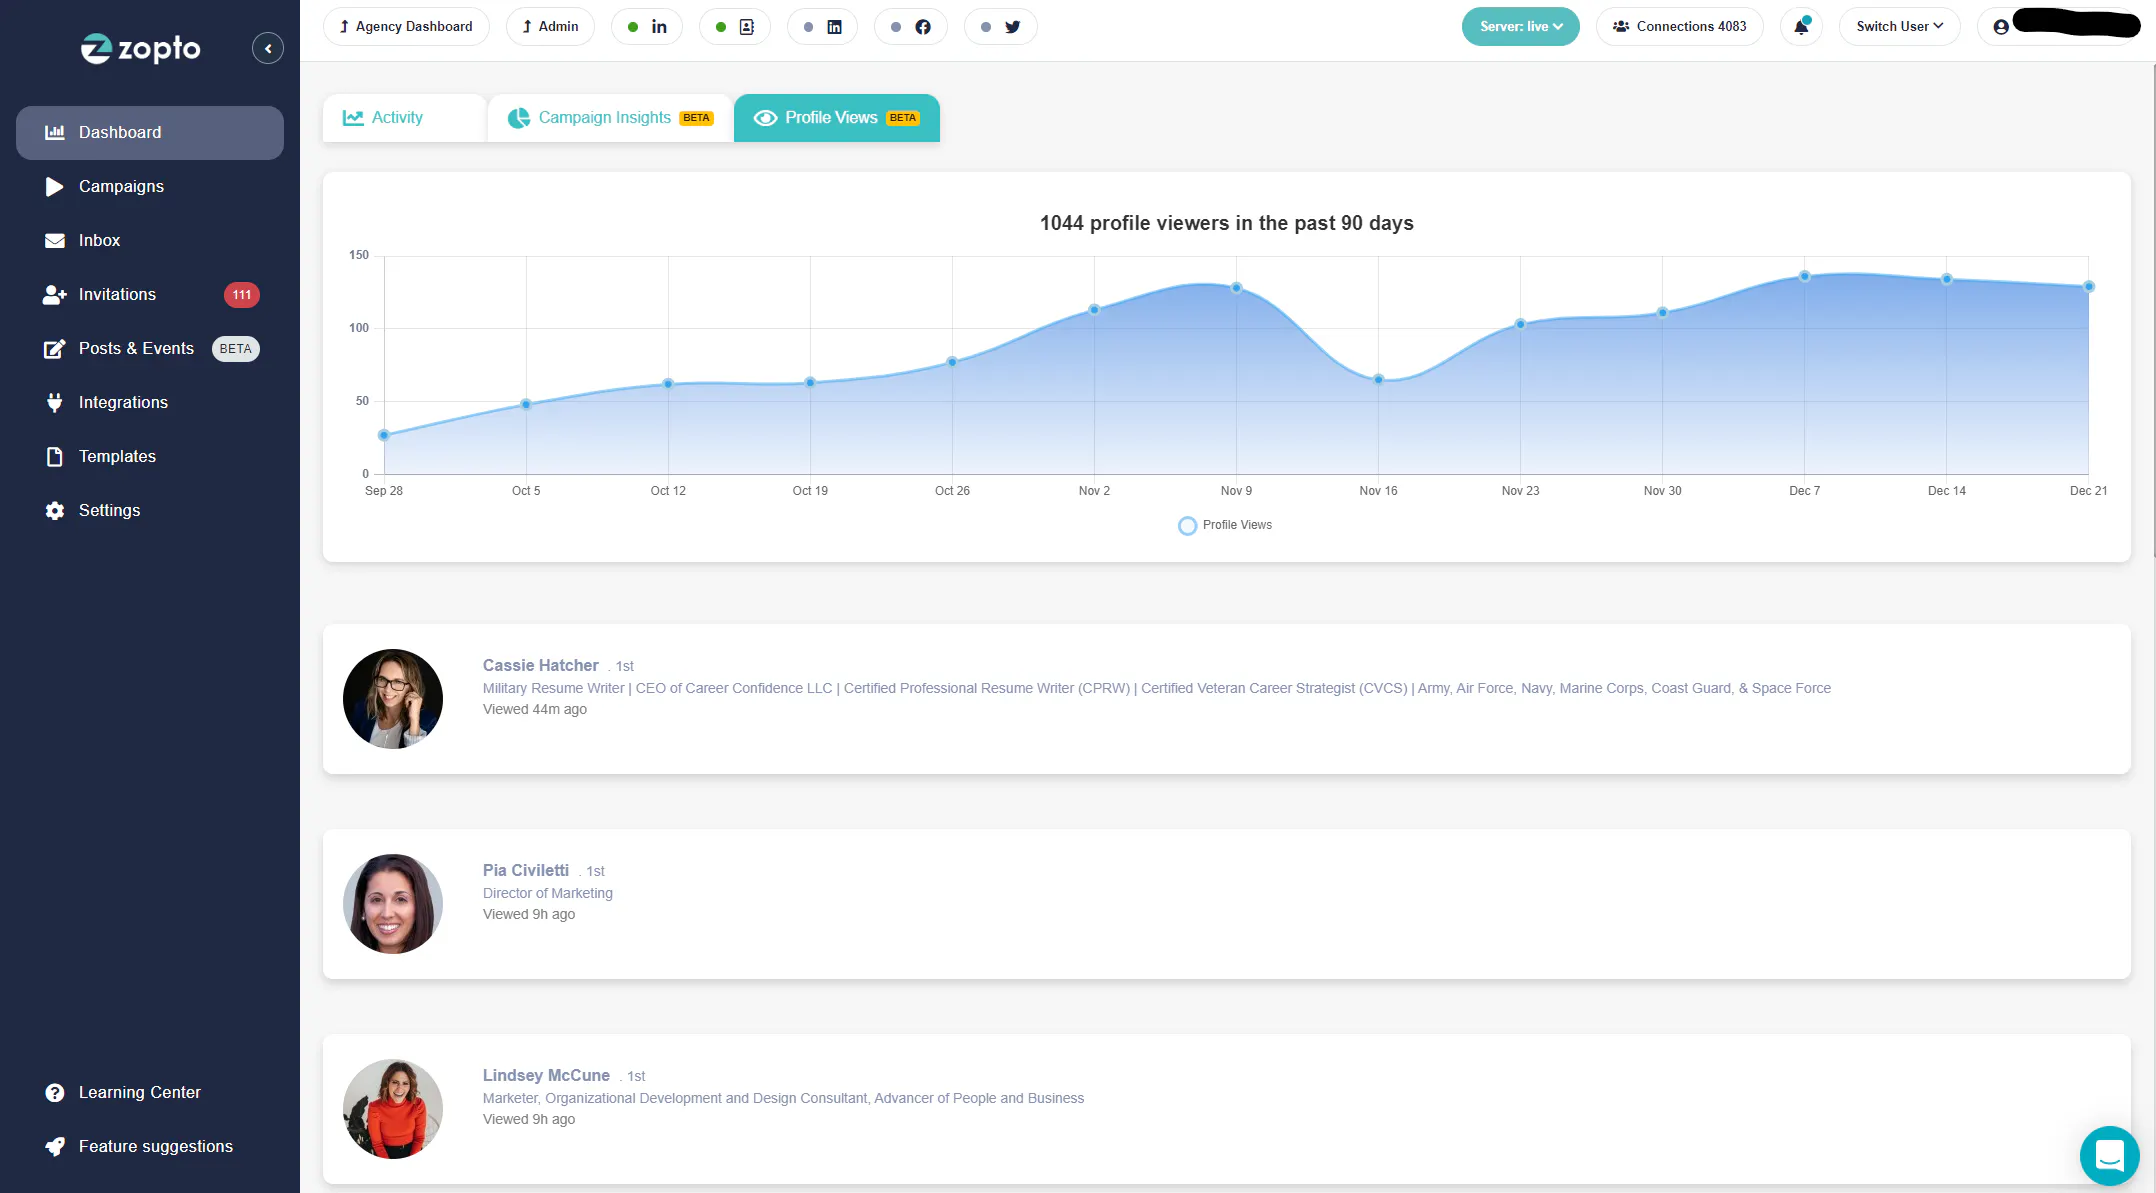Collapse the sidebar with the arrow button

(267, 48)
